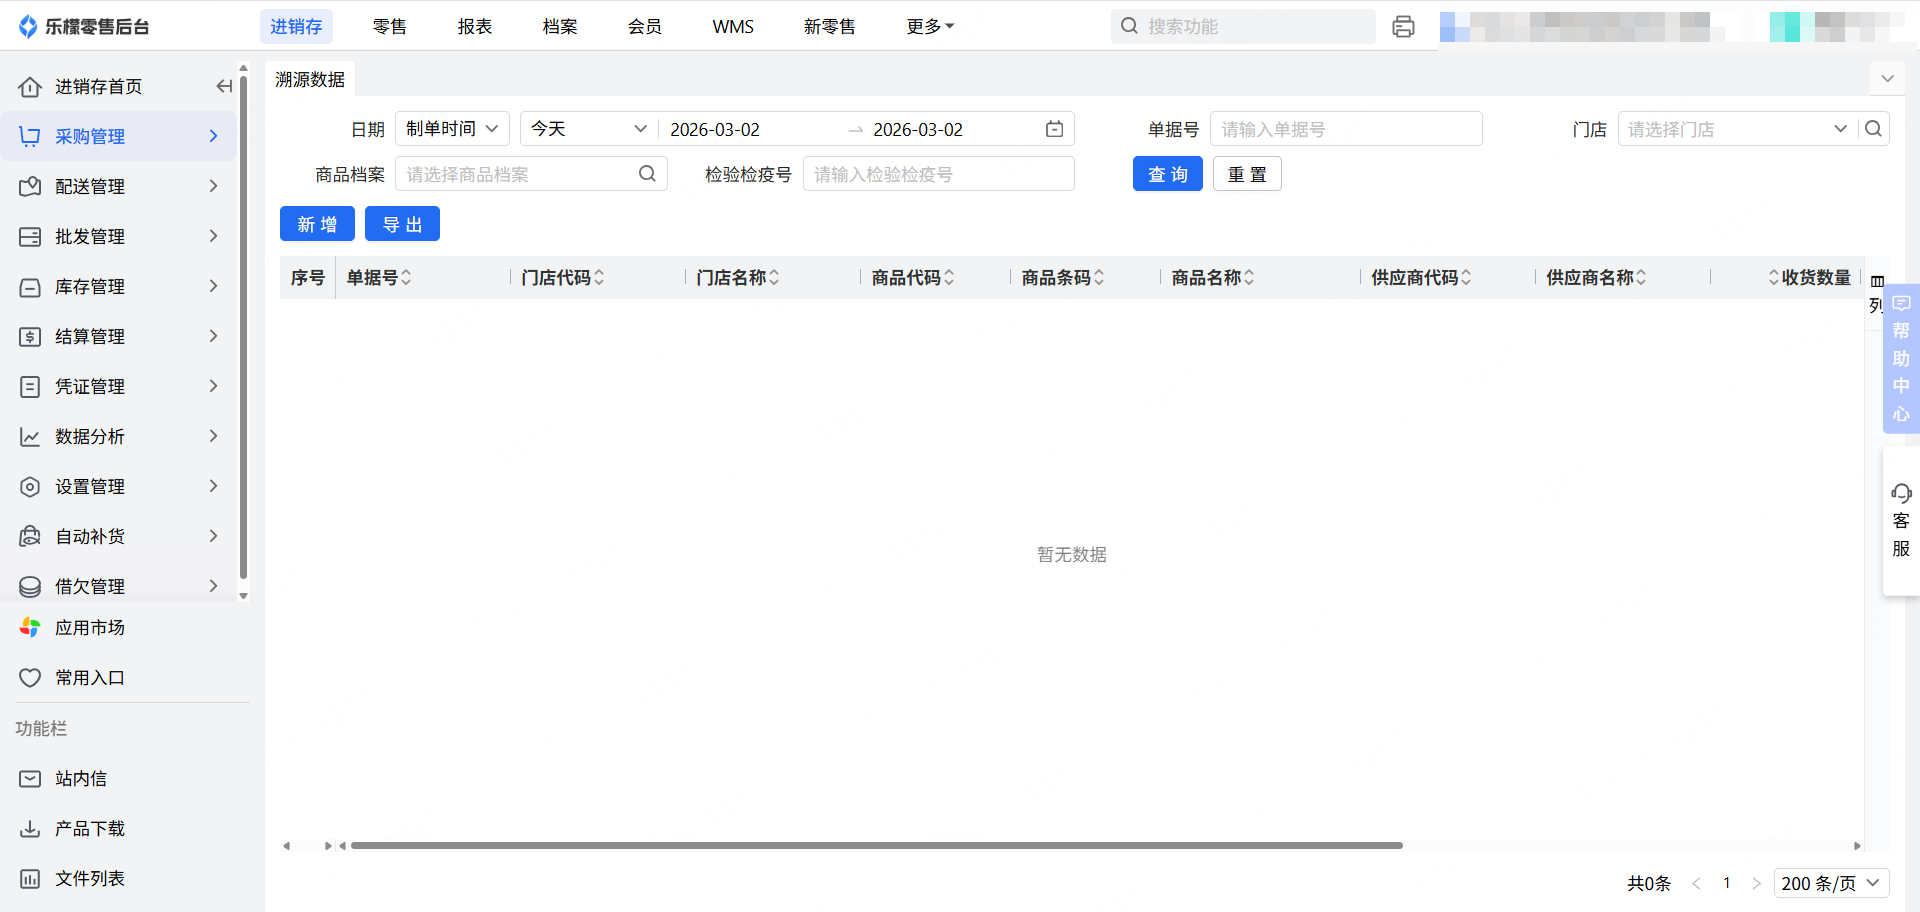Collapse the sidebar using the arrow icon
1920x912 pixels.
tap(224, 87)
